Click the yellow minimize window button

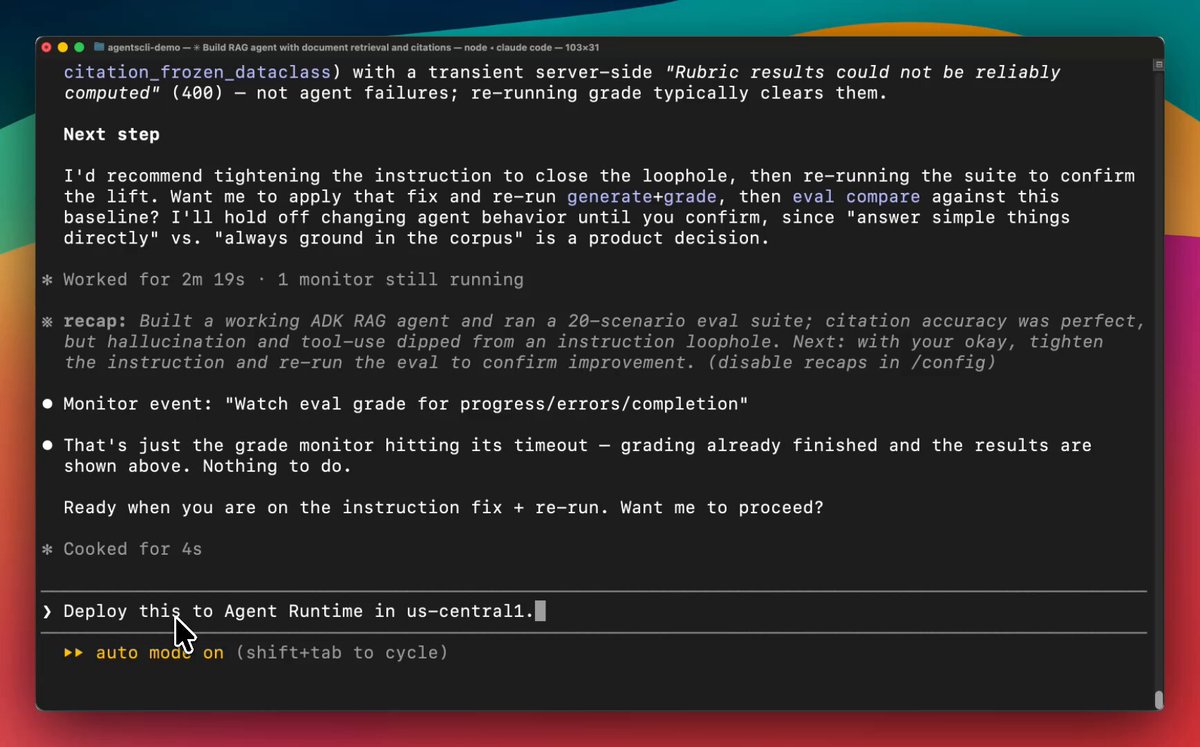62,47
